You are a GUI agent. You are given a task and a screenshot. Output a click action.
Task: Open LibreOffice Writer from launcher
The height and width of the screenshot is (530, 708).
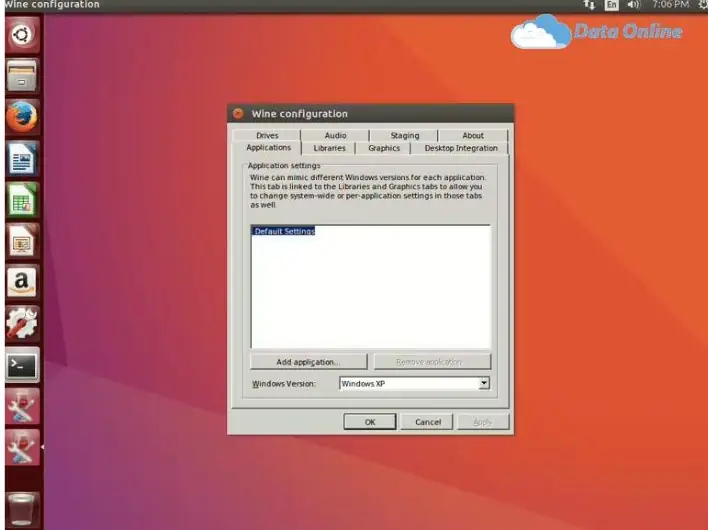coord(22,158)
